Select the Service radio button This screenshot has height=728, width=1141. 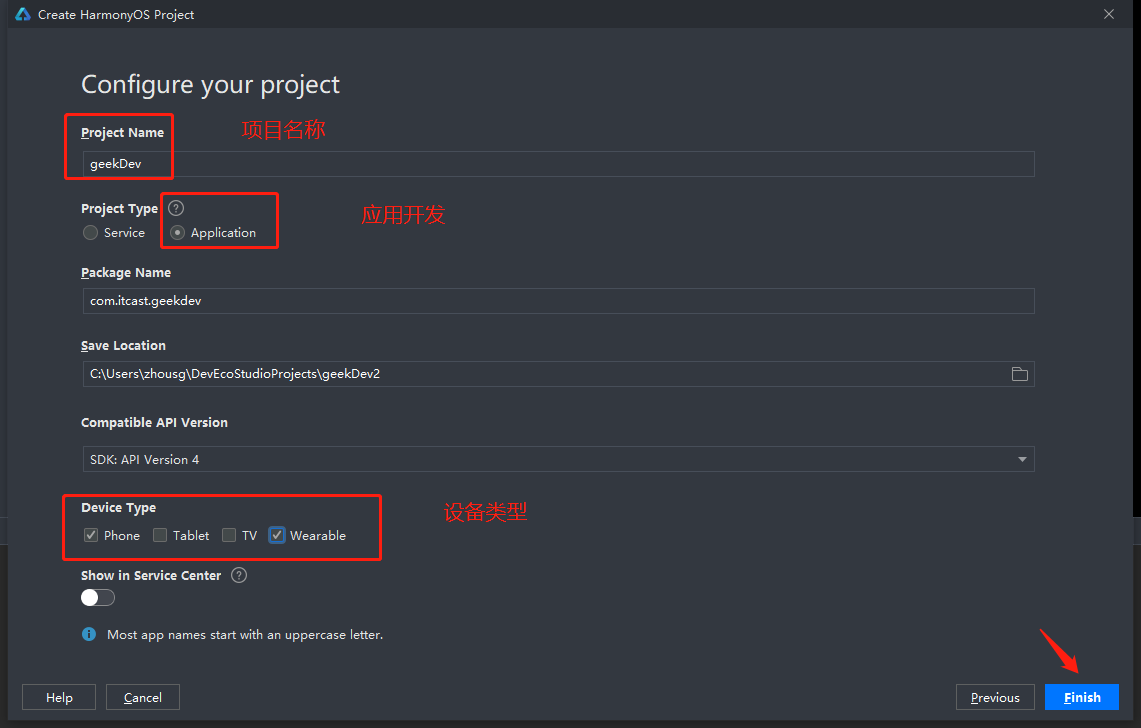[91, 233]
